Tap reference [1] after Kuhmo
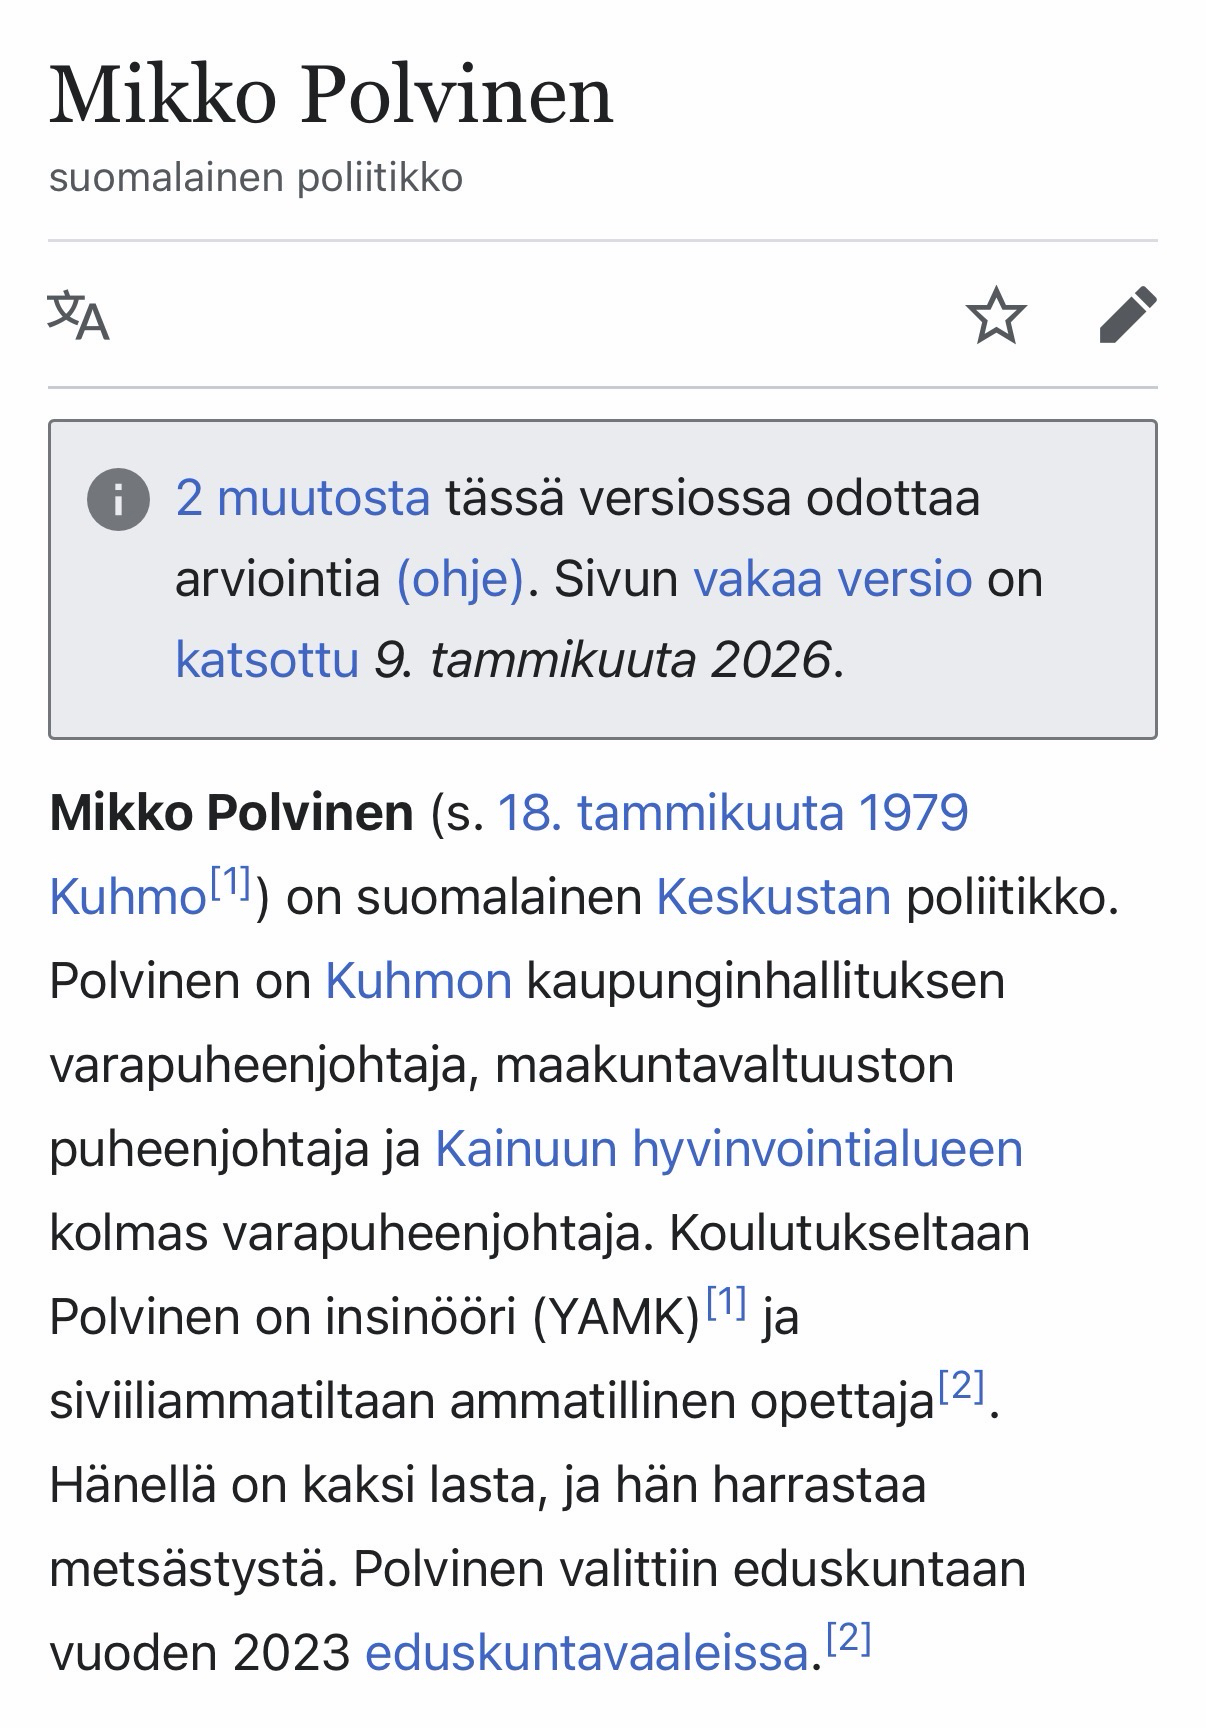This screenshot has width=1206, height=1728. [x=230, y=883]
